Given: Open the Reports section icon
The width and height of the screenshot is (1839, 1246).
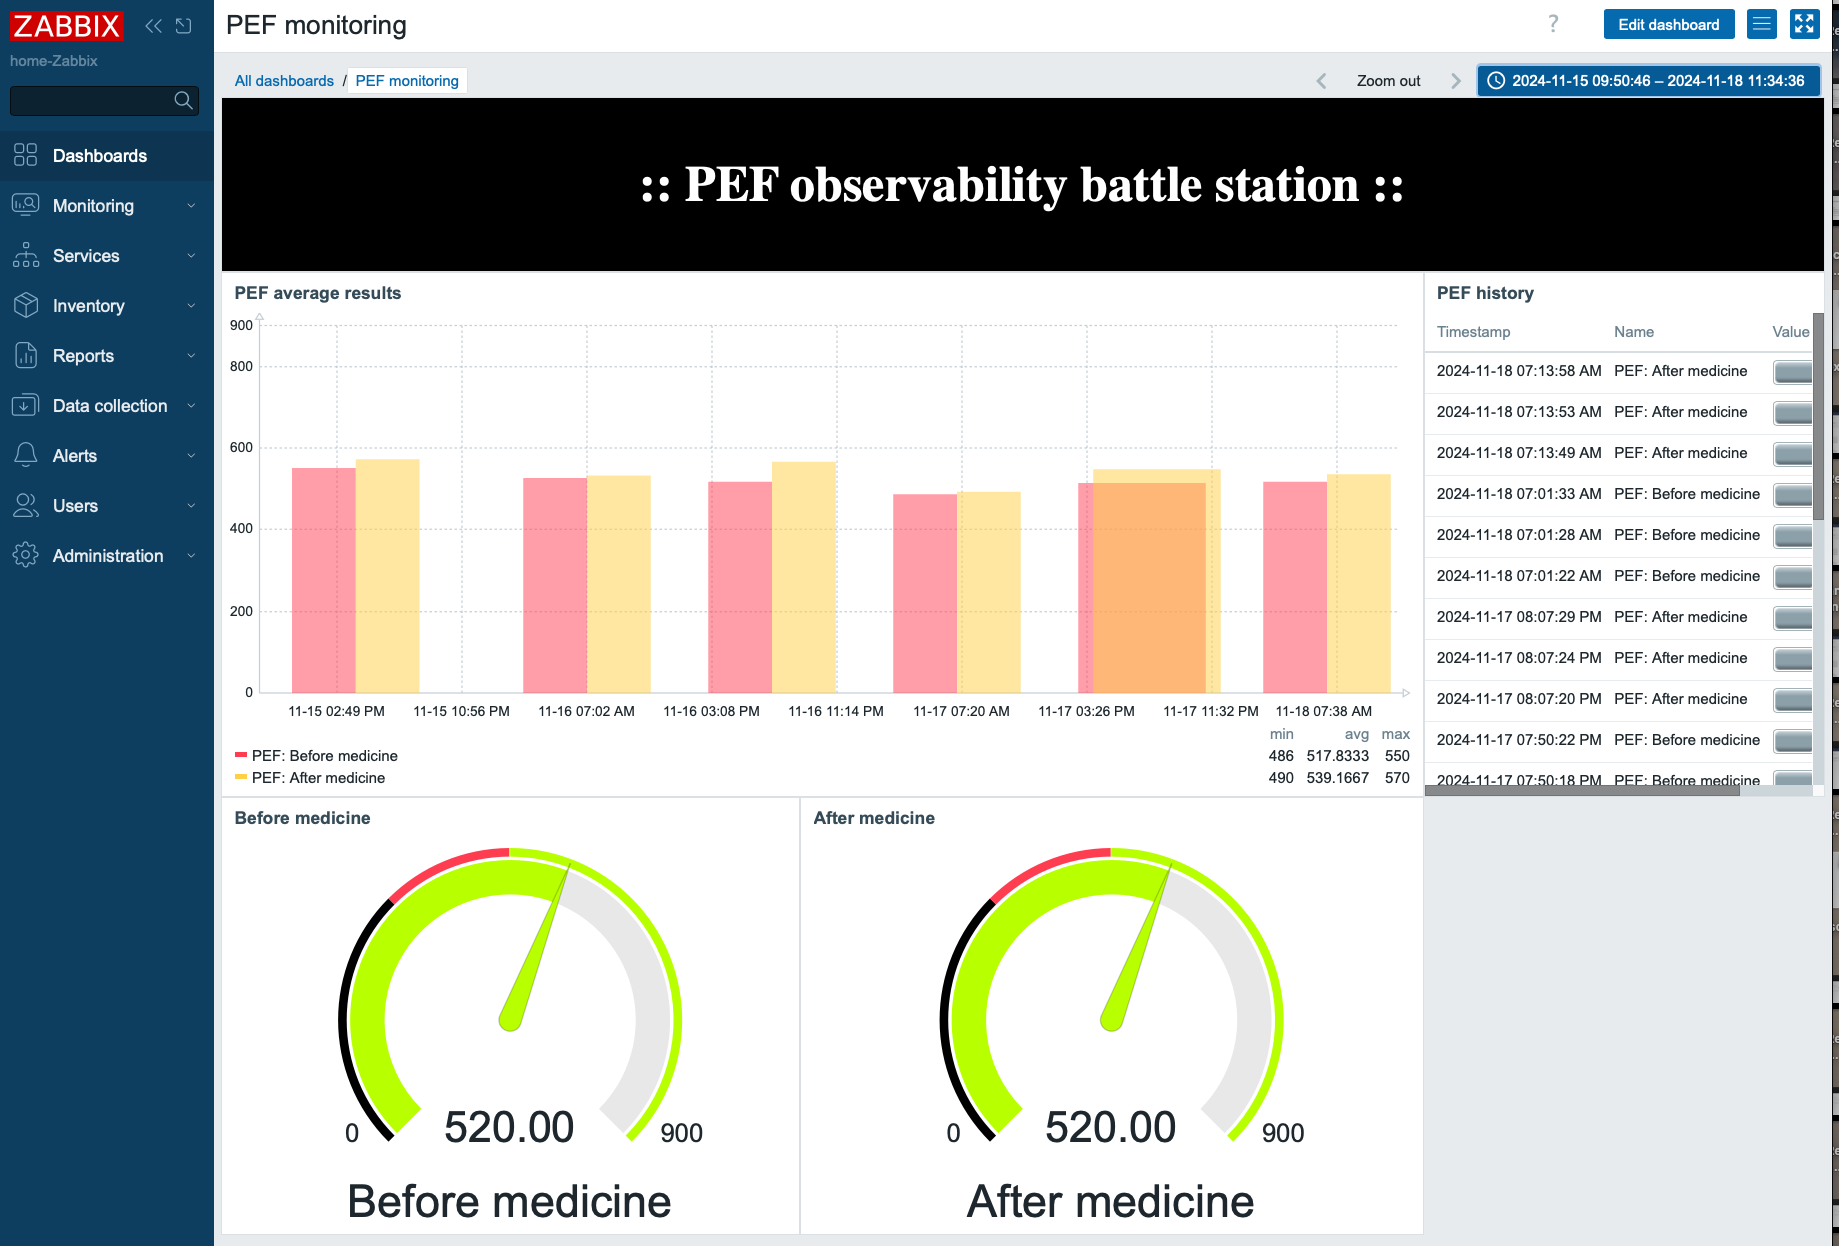Looking at the screenshot, I should [25, 356].
